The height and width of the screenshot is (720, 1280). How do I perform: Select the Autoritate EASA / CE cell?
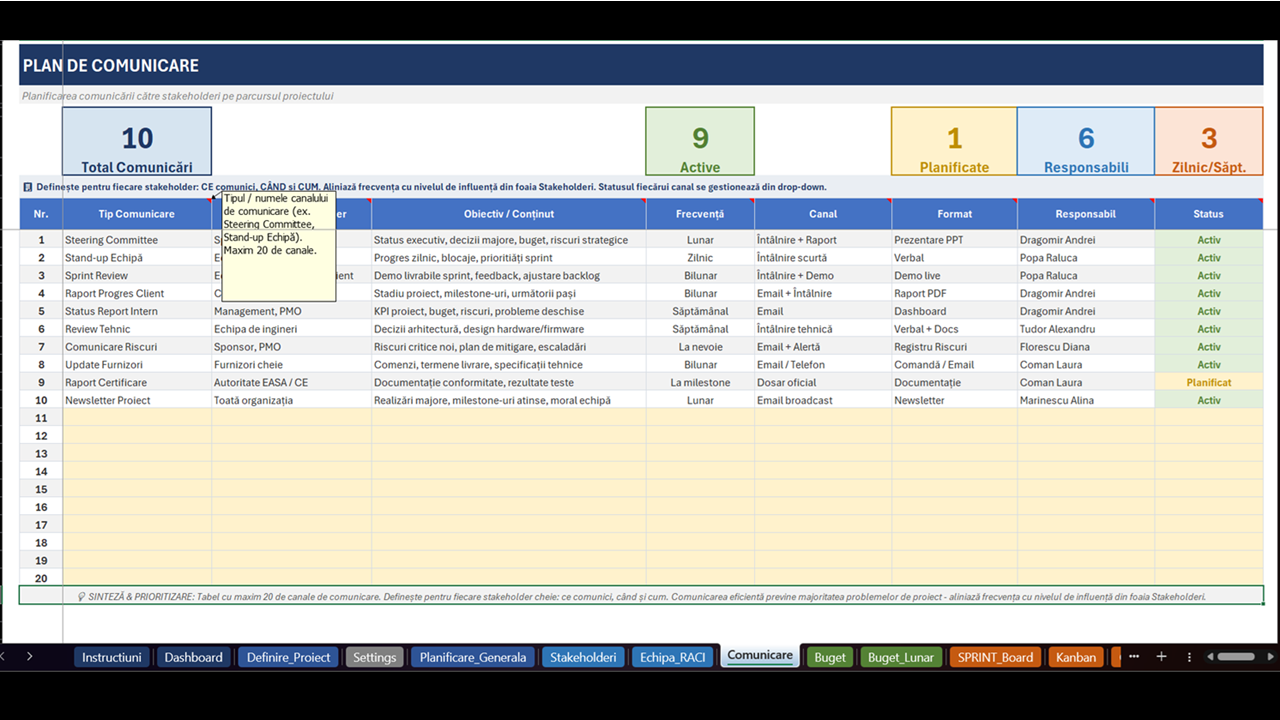(x=291, y=383)
